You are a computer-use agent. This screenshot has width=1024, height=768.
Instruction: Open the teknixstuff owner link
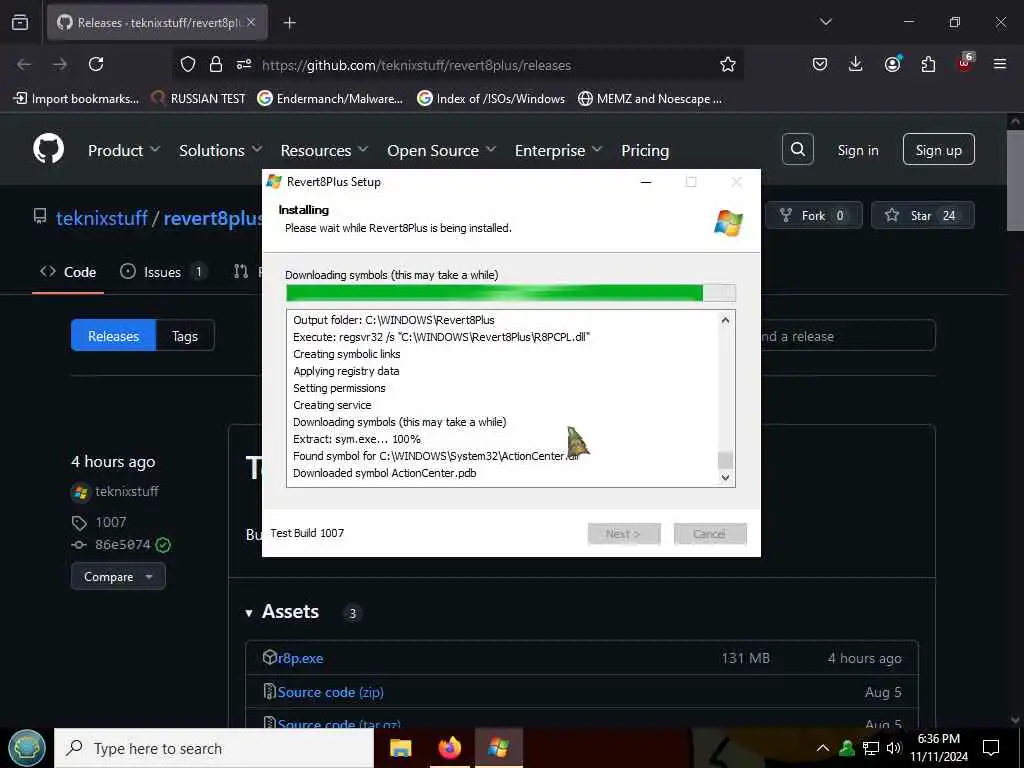tap(102, 218)
